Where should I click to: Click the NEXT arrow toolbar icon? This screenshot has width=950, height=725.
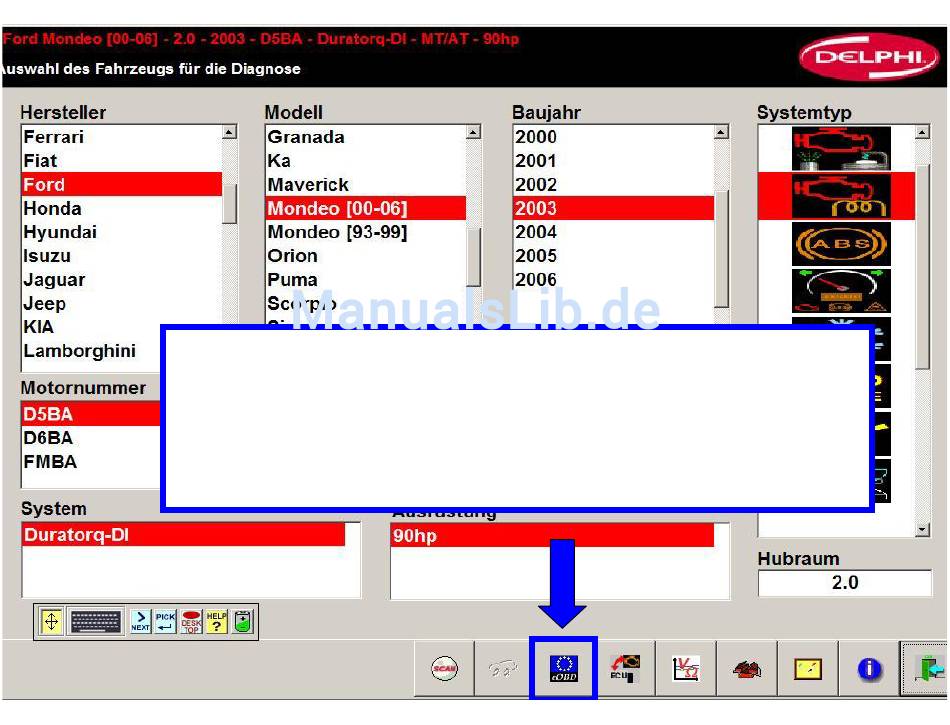pyautogui.click(x=141, y=621)
